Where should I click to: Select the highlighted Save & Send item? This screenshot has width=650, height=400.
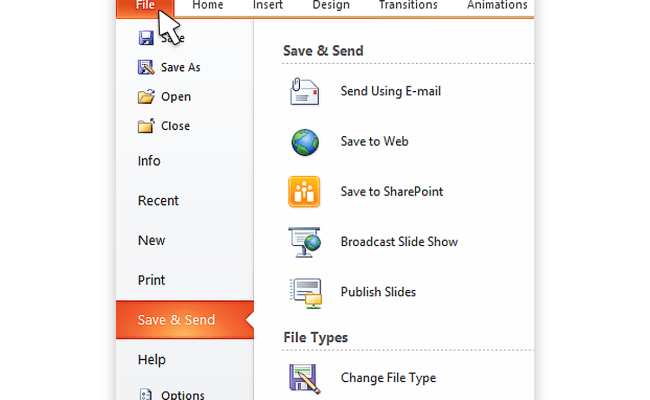click(x=185, y=320)
